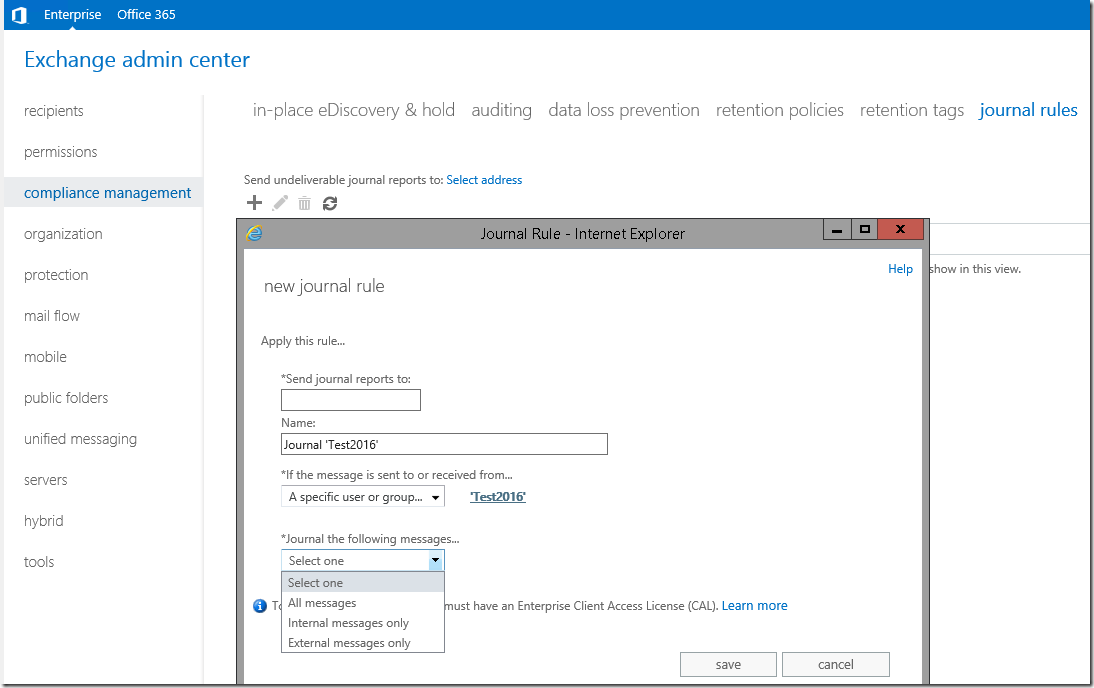Open public folders section
Viewport: 1094px width, 688px height.
pyautogui.click(x=66, y=398)
